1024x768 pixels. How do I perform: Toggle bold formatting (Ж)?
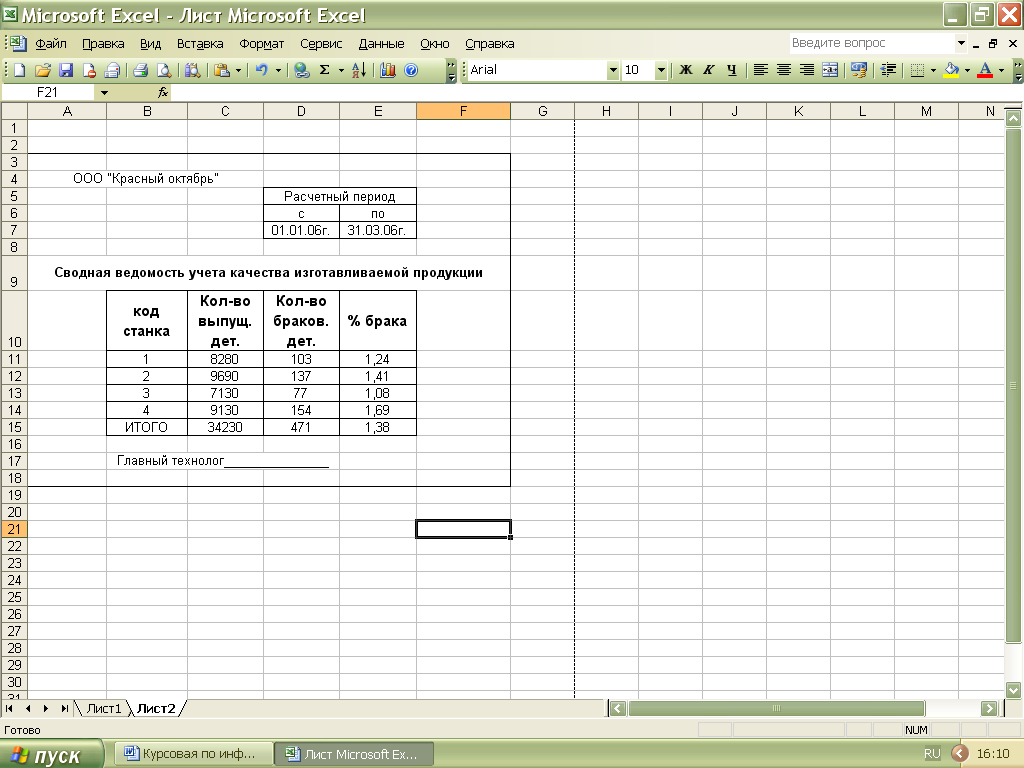(686, 70)
